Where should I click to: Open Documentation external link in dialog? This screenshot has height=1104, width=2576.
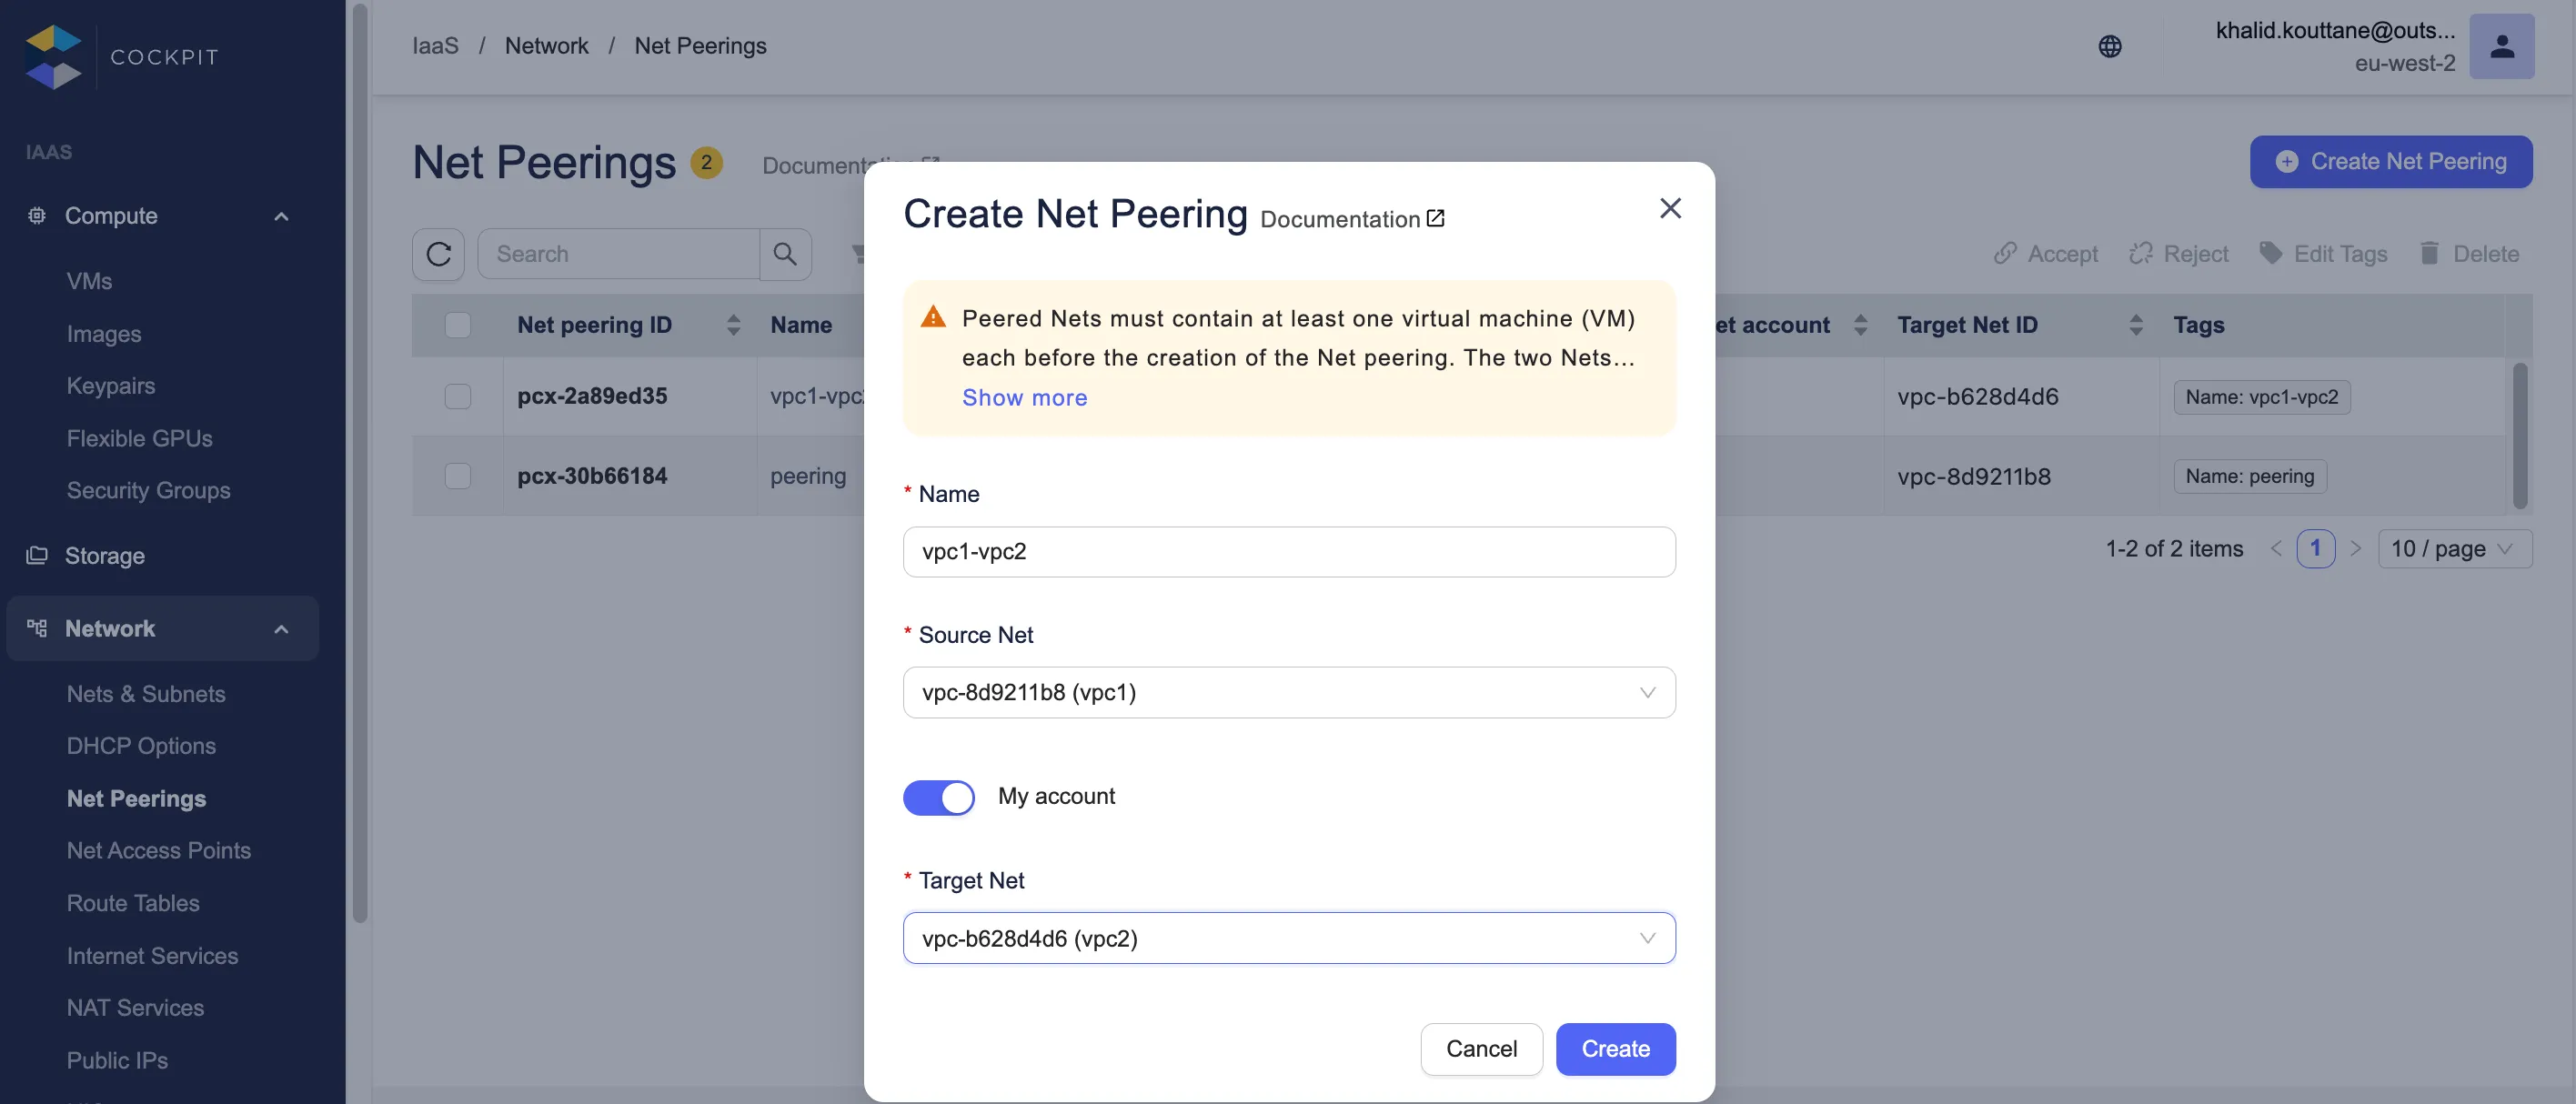click(1352, 219)
